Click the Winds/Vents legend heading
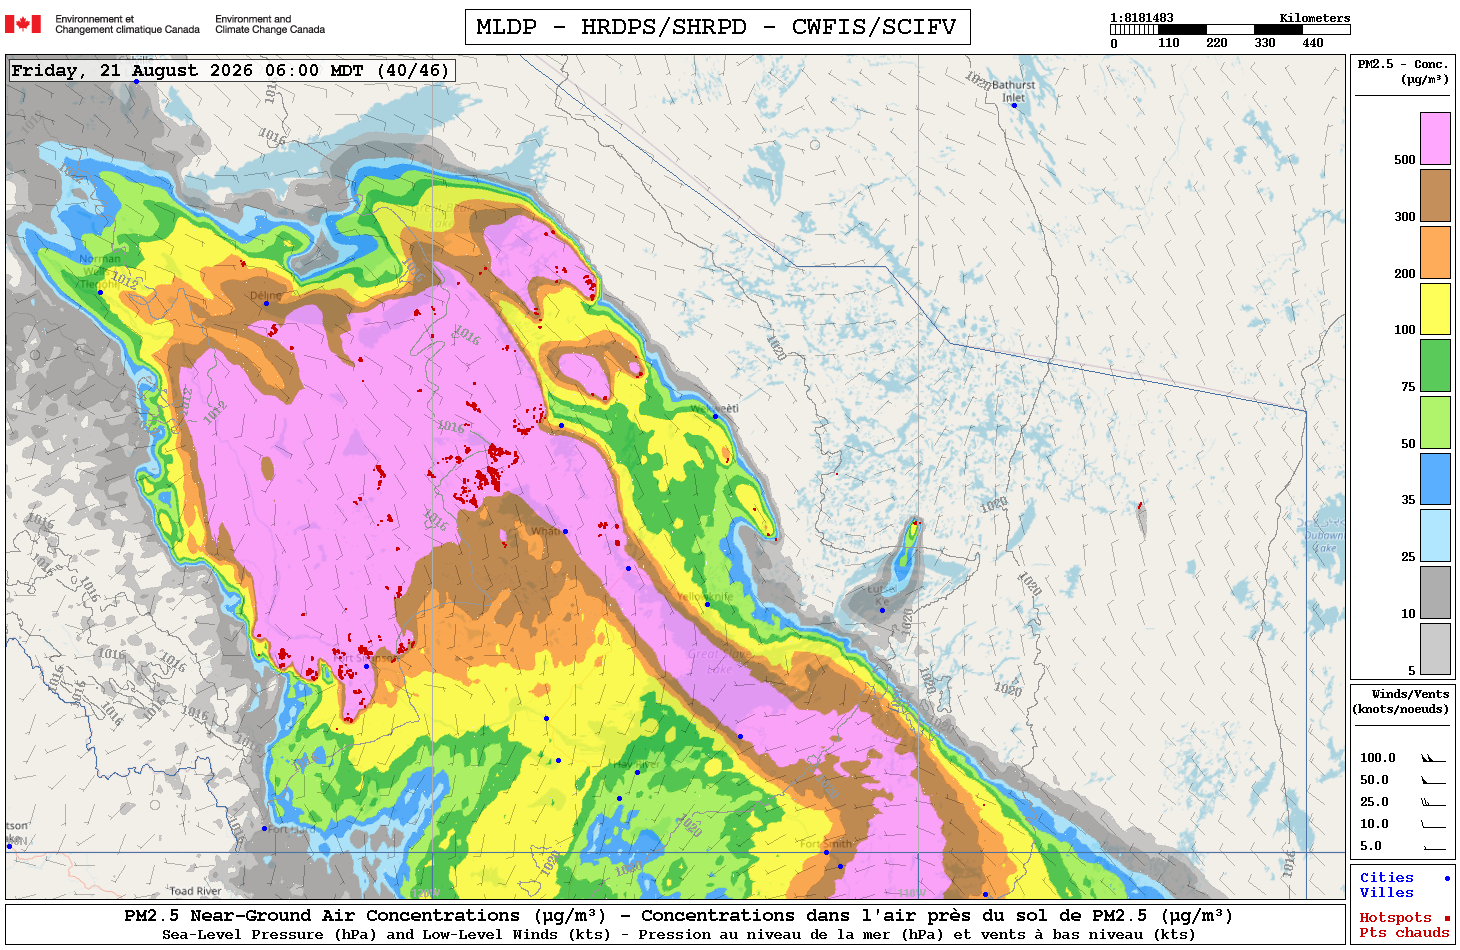 tap(1401, 701)
